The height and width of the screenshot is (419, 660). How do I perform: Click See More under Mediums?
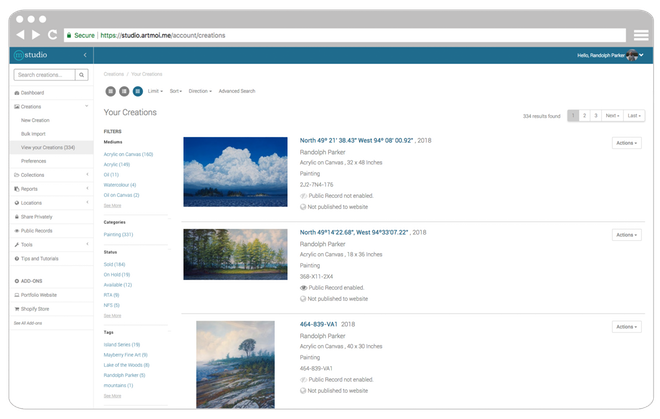point(112,205)
